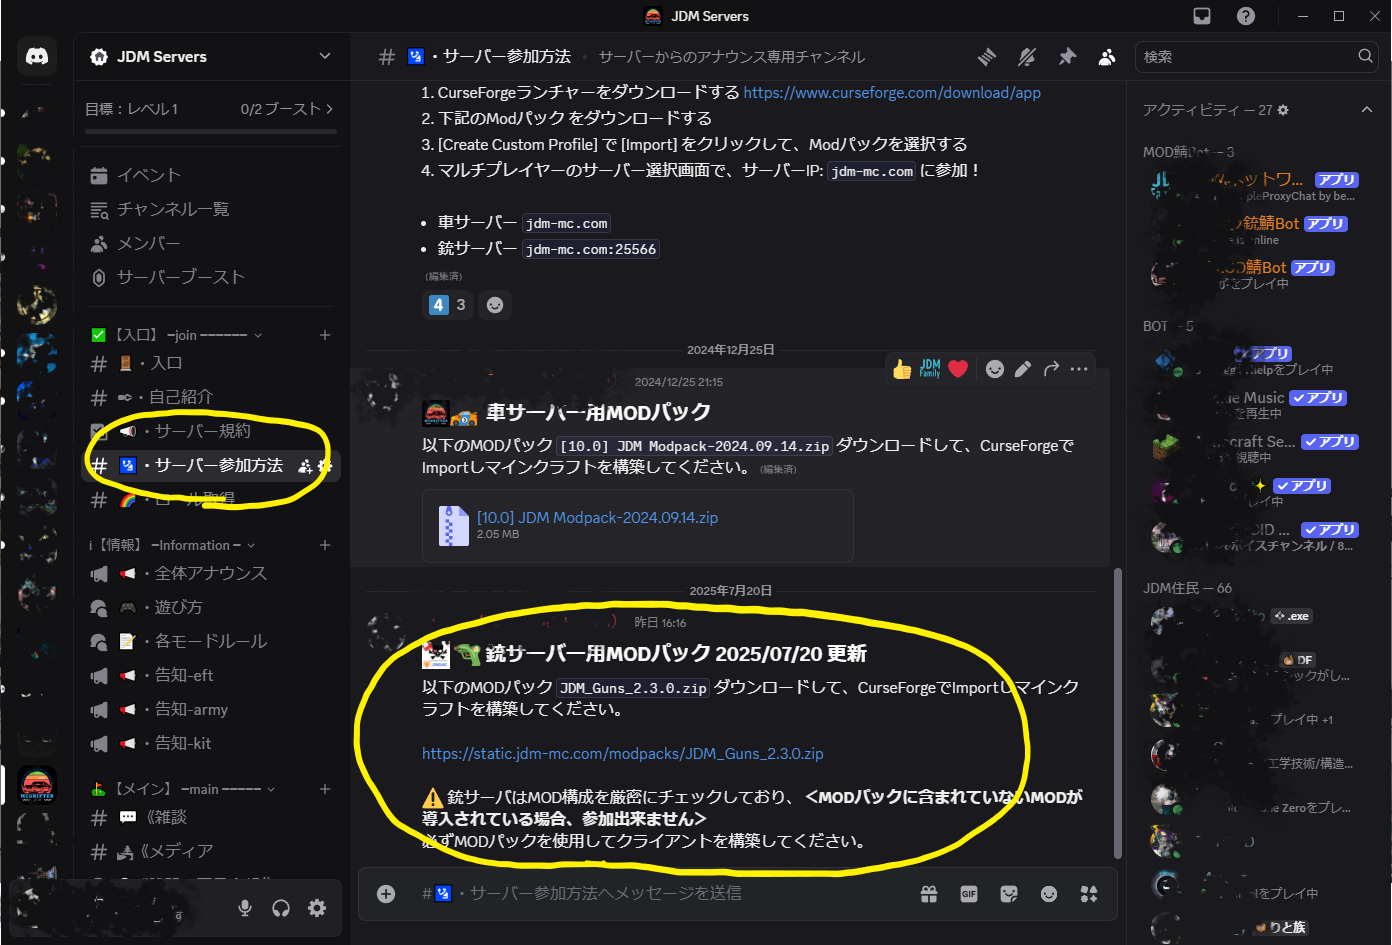Screen dimensions: 1392x945
Task: Add reaction button below the server list message
Action: click(495, 305)
